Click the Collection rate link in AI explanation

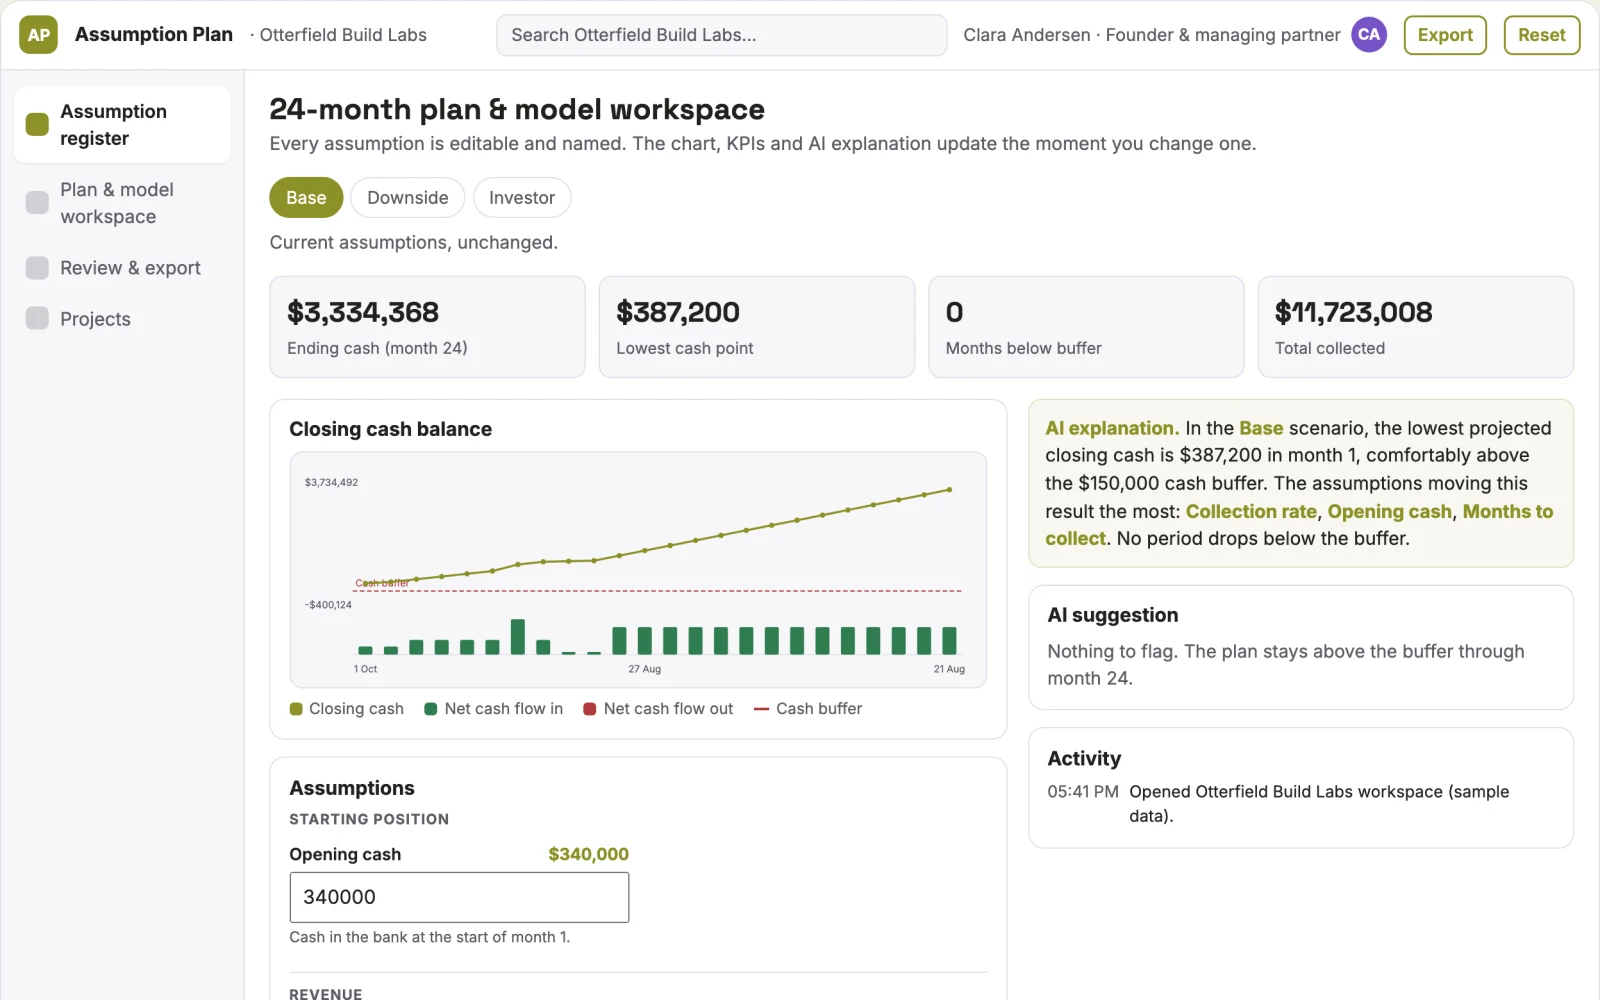pos(1251,511)
